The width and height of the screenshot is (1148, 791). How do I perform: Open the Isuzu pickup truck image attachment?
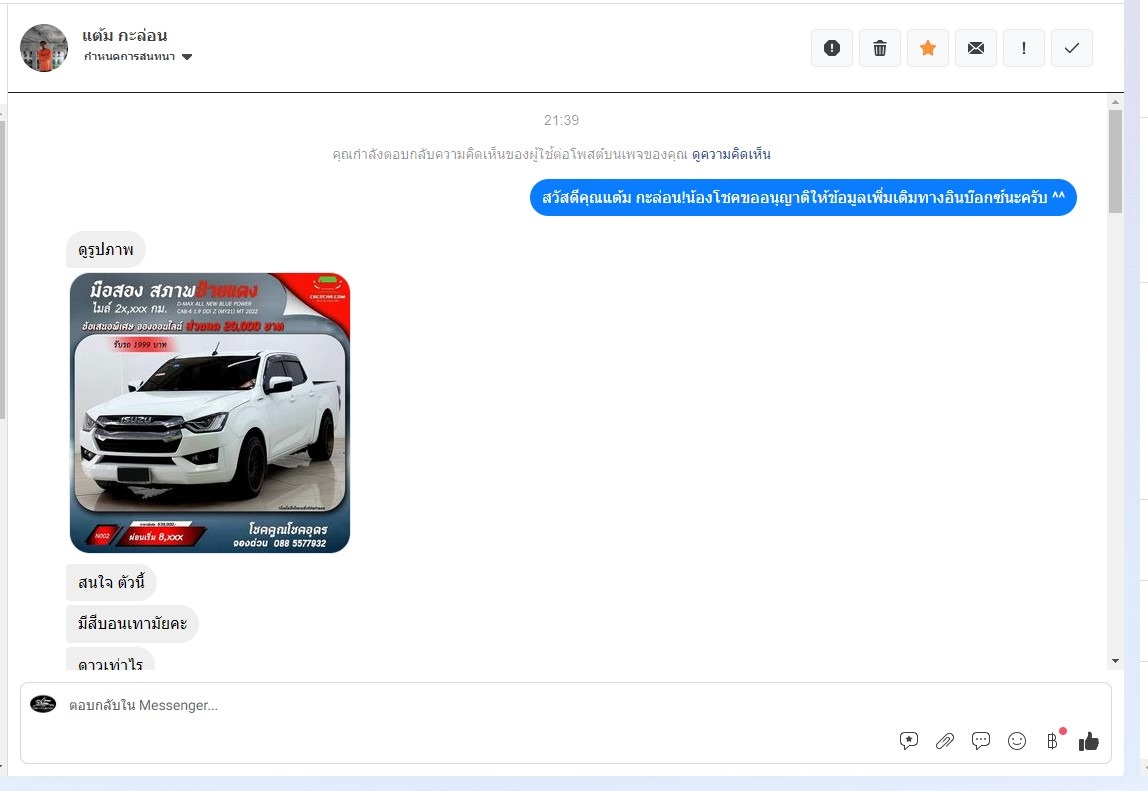point(210,413)
